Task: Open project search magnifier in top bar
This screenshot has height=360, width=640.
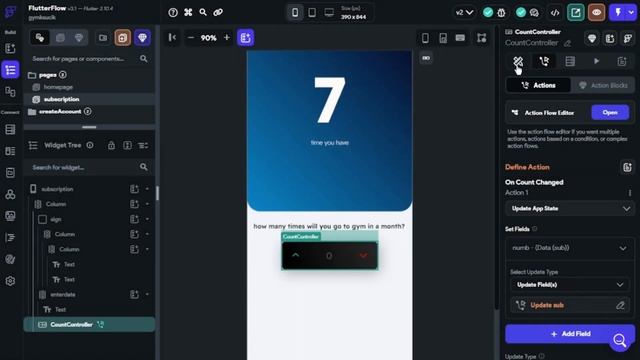Action: click(203, 13)
